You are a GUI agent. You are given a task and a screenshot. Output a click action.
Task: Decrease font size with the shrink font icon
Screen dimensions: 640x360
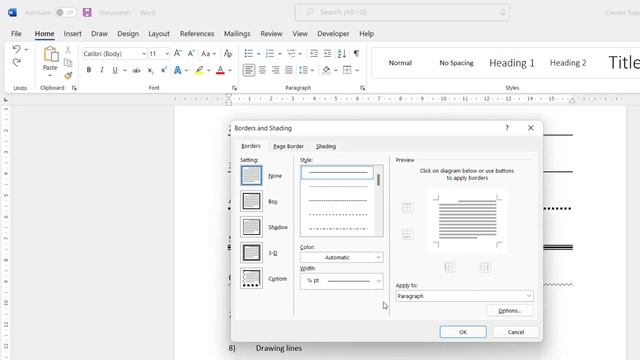click(191, 53)
